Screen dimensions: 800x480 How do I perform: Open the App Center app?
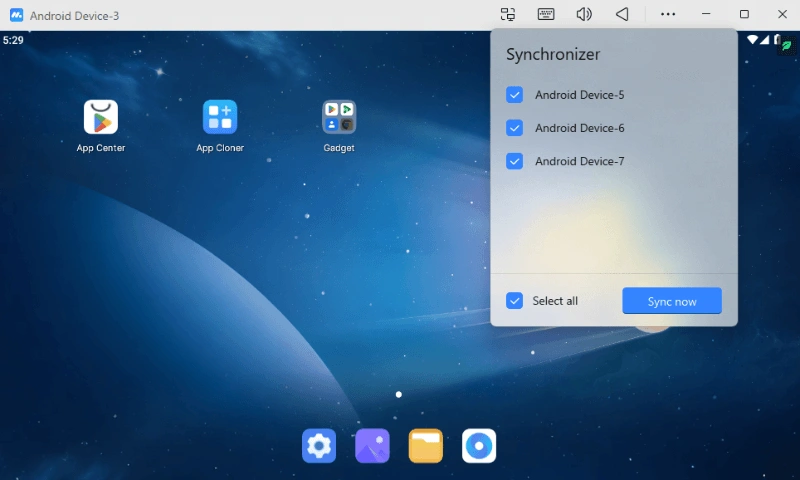[x=101, y=117]
